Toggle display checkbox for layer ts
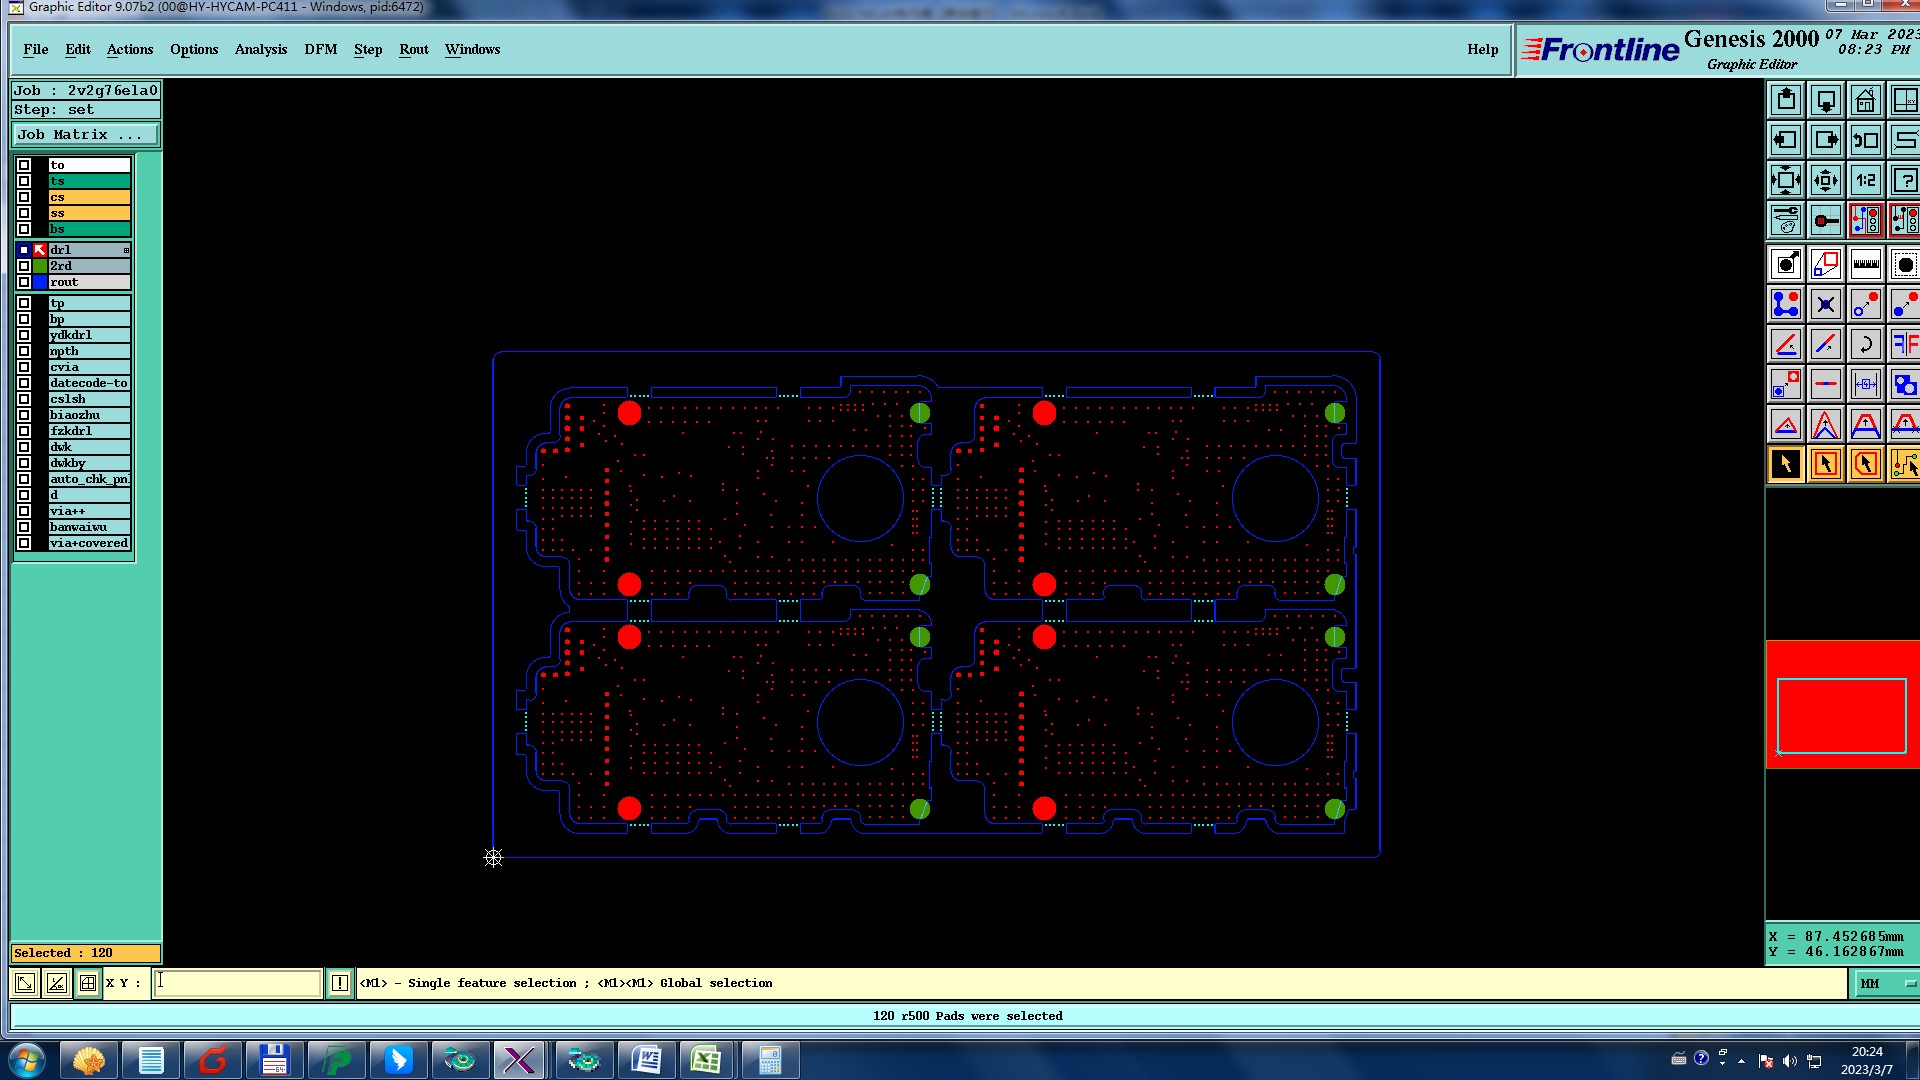This screenshot has height=1080, width=1920. (24, 181)
